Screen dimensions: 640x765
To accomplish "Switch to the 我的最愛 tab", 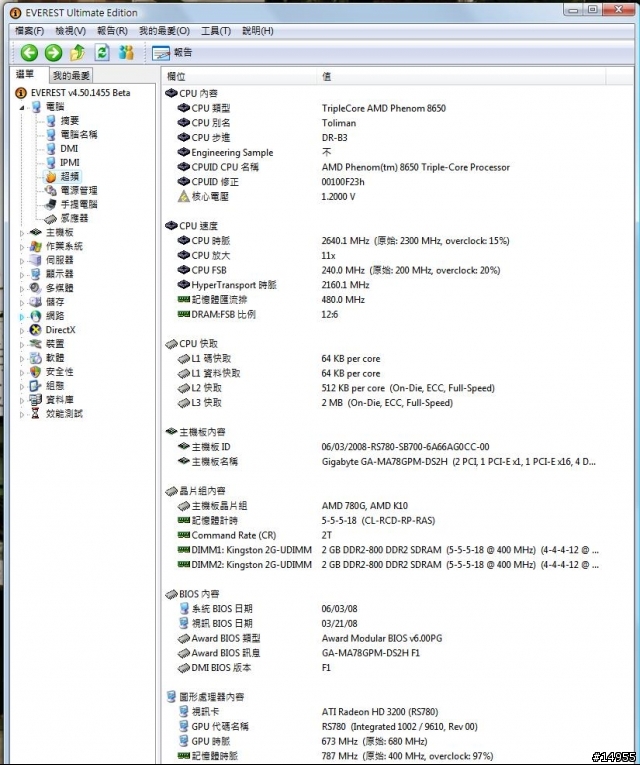I will click(71, 76).
